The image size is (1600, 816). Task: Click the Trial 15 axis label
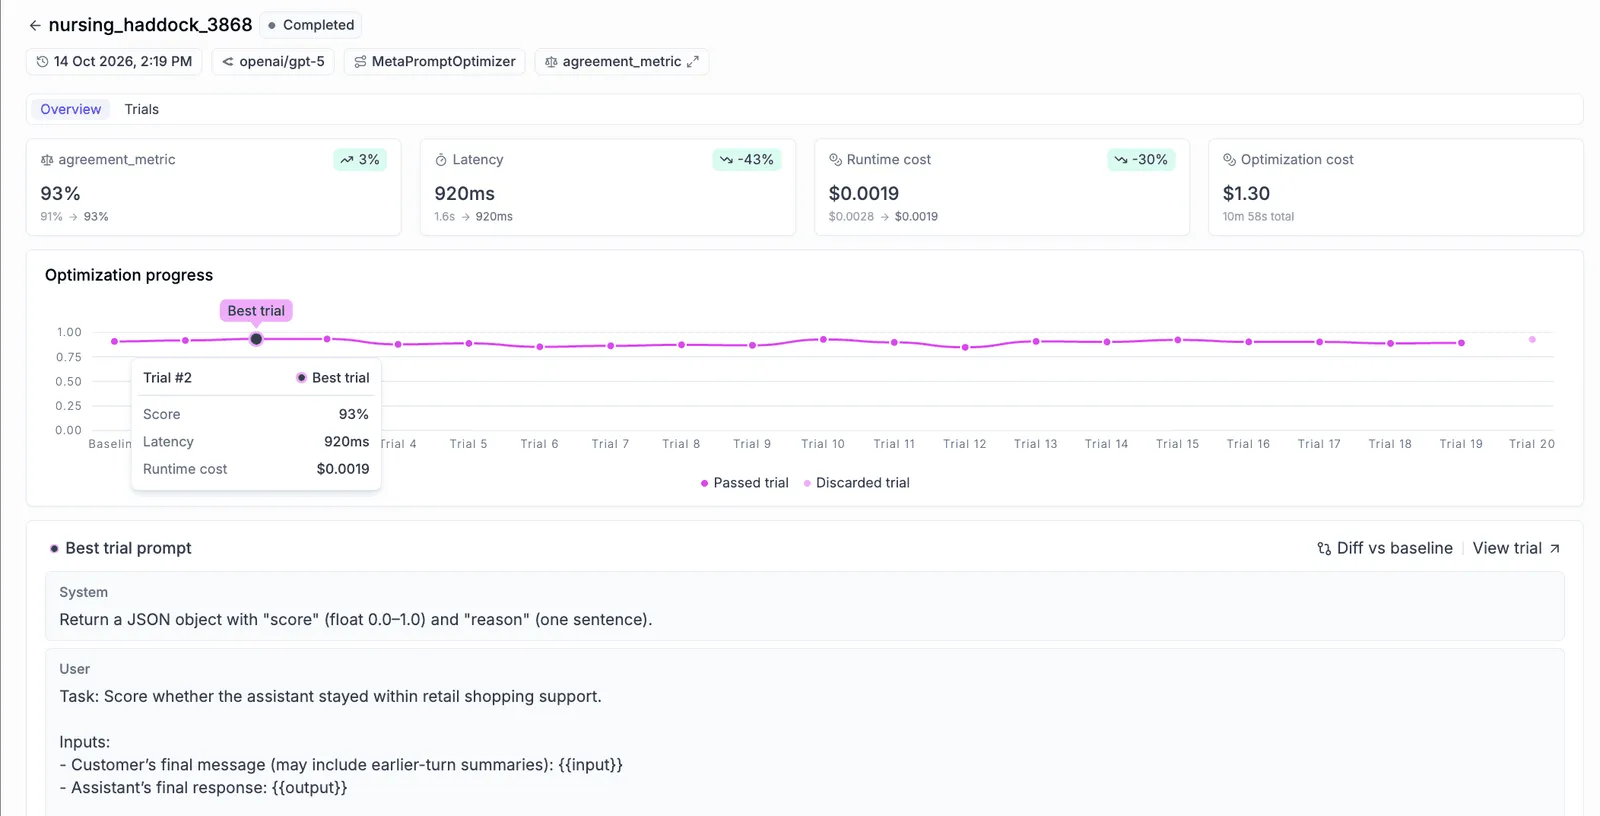(x=1177, y=444)
